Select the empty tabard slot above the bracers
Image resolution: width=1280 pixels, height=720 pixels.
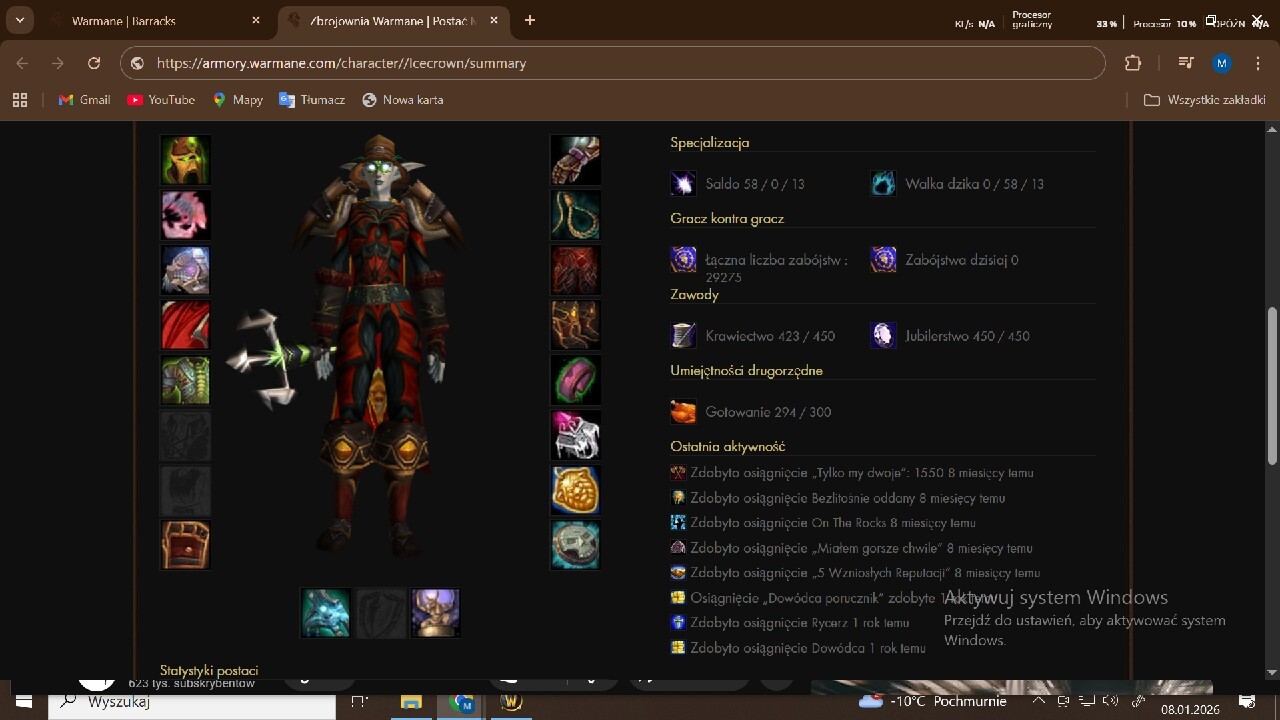tap(186, 490)
